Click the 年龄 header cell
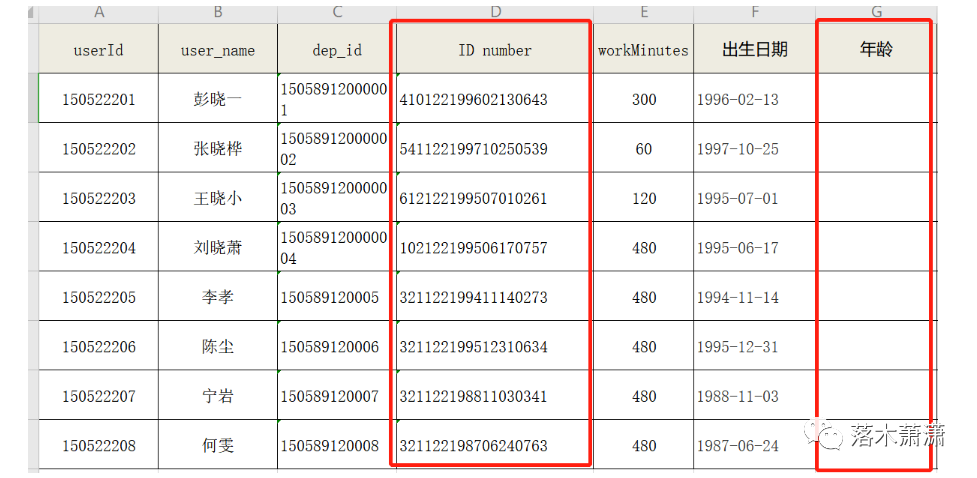Viewport: 977px width, 478px height. 877,49
